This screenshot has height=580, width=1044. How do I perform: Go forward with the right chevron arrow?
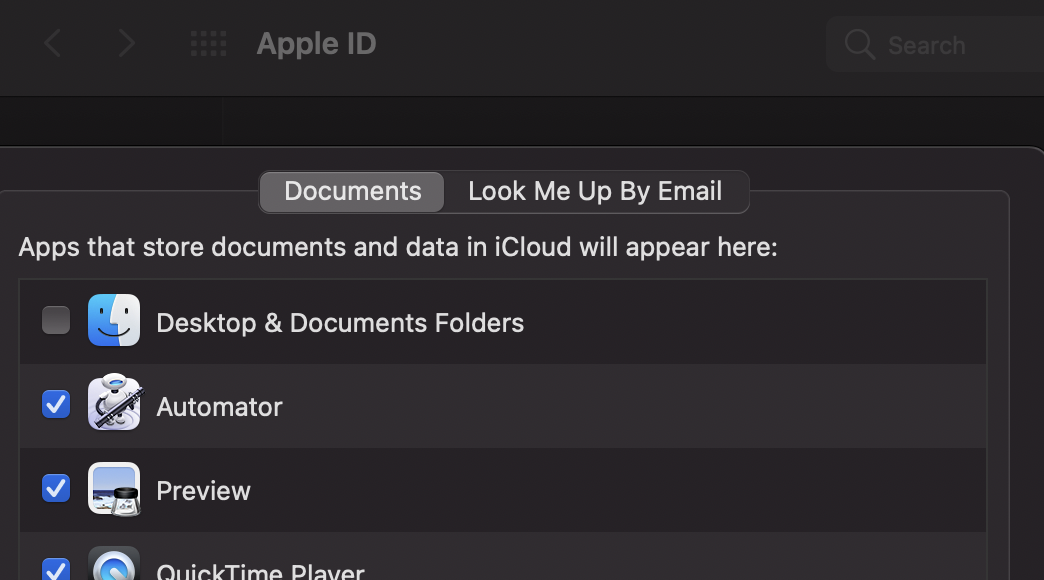(x=127, y=43)
